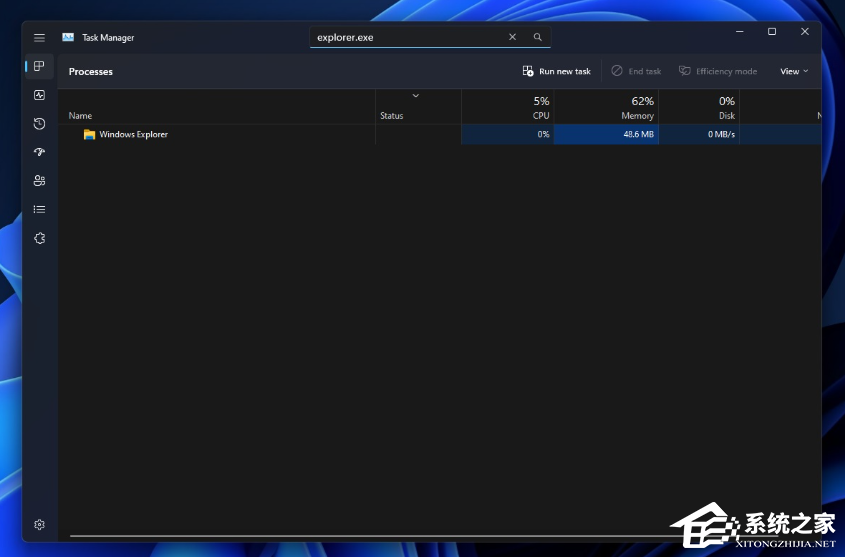845x557 pixels.
Task: Close the Task Manager window
Action: click(x=805, y=32)
